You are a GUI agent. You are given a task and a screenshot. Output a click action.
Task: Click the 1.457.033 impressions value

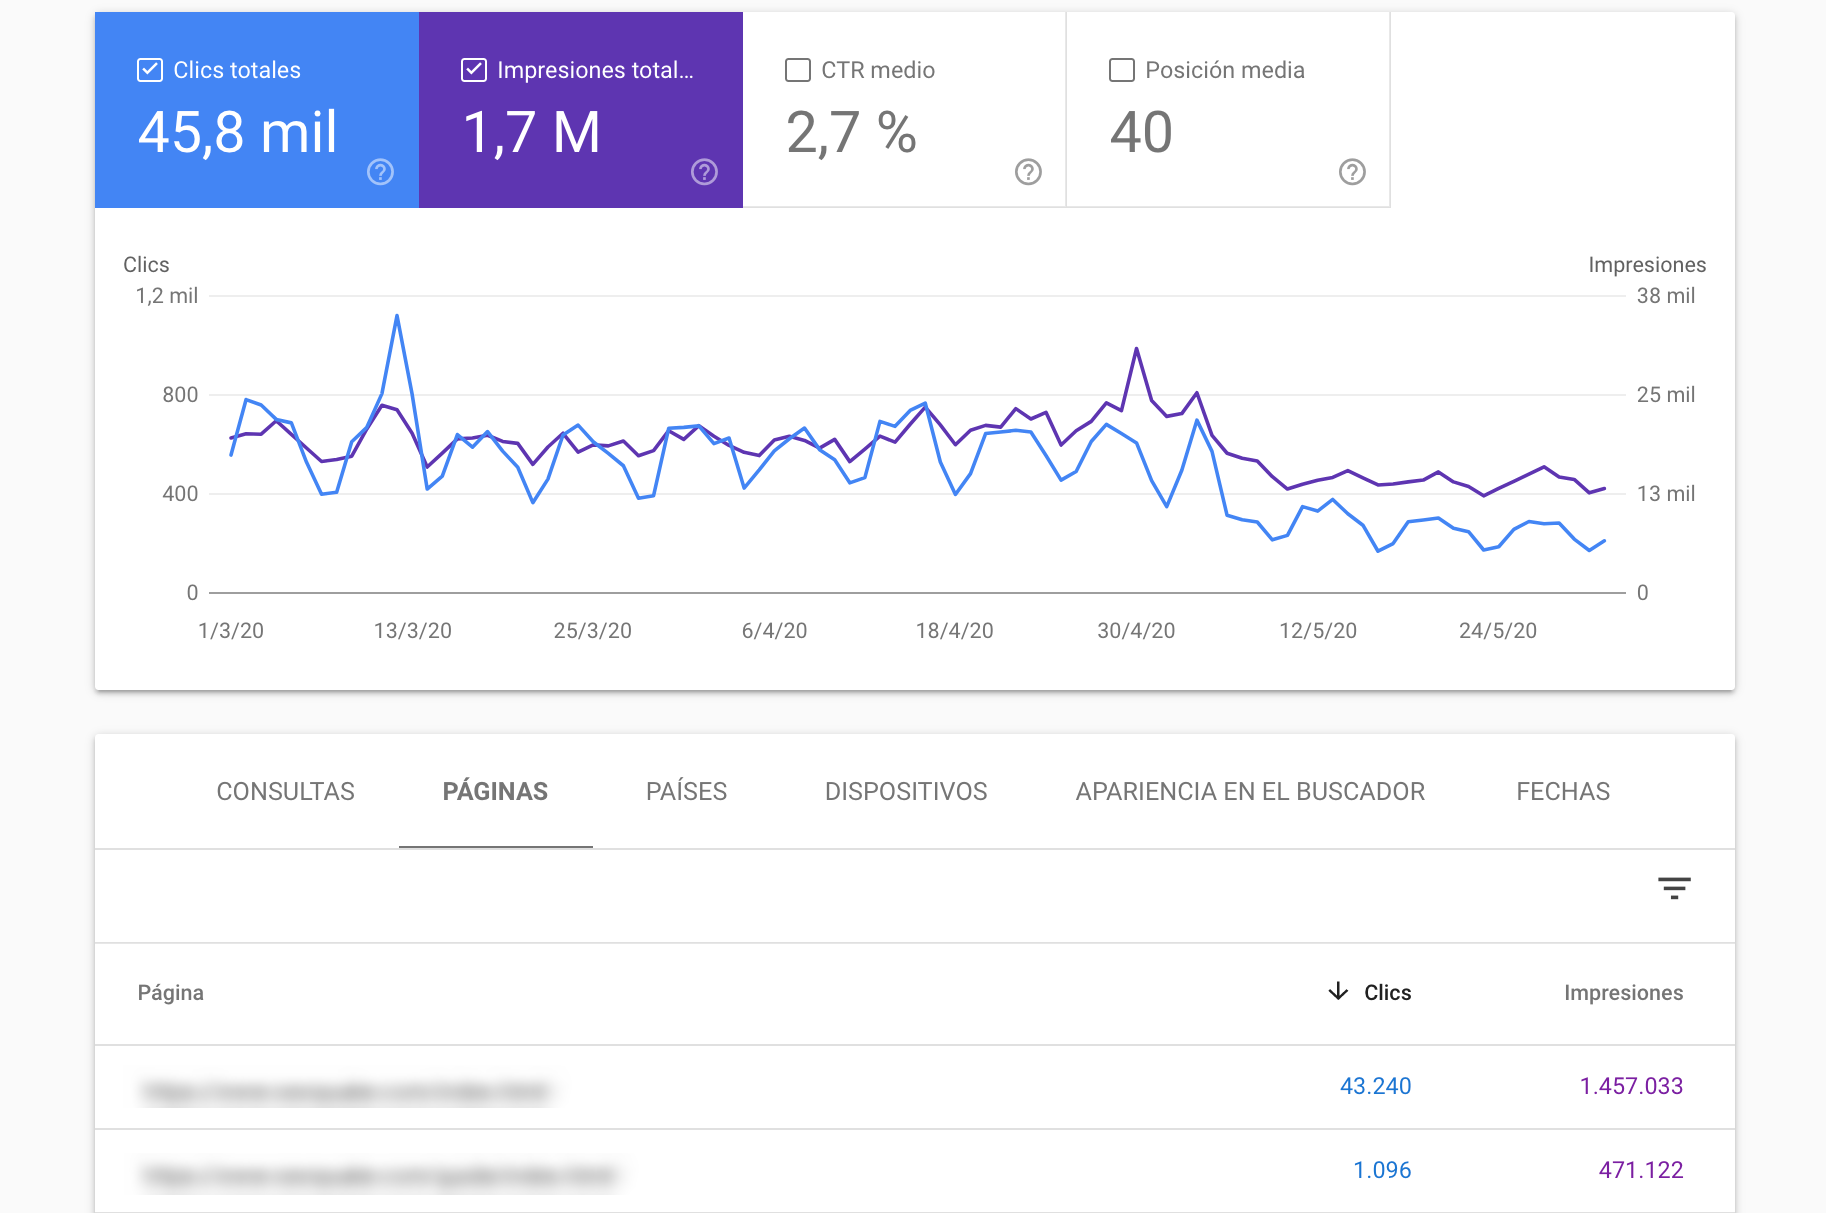(1631, 1086)
